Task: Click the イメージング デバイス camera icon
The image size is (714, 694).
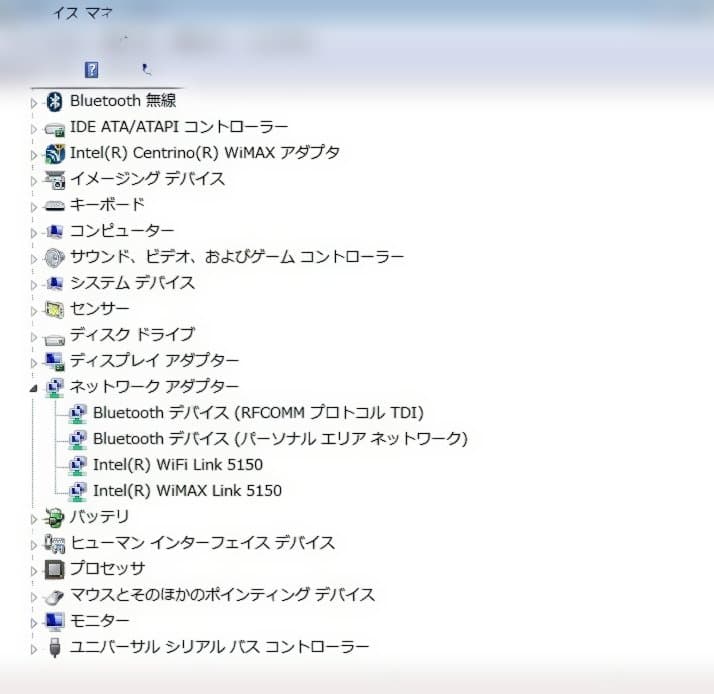Action: pyautogui.click(x=55, y=180)
